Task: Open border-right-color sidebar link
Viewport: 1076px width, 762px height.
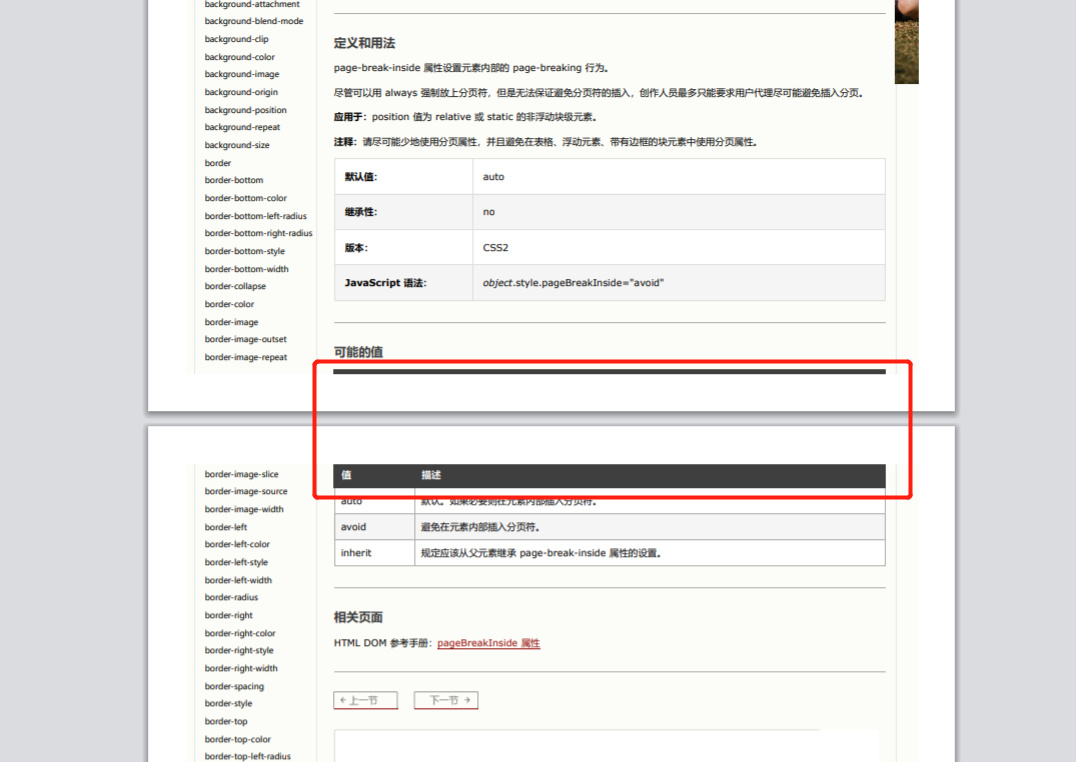Action: pyautogui.click(x=240, y=633)
